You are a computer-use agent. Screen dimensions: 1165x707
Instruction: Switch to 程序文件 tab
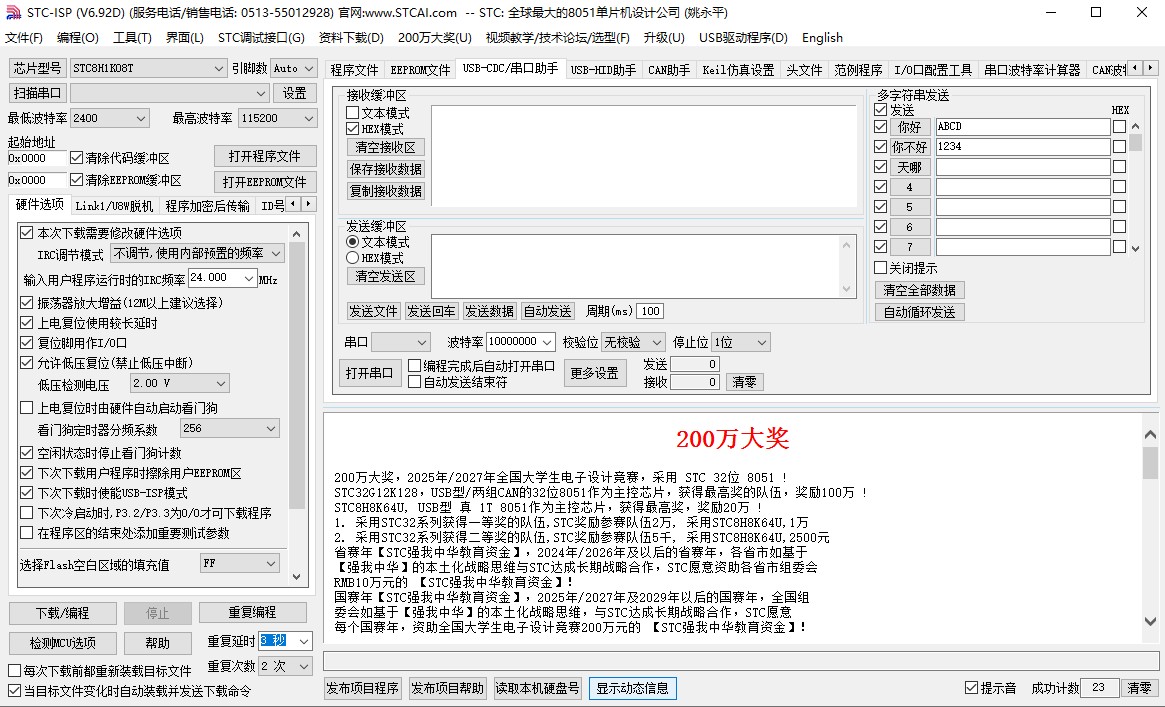354,70
